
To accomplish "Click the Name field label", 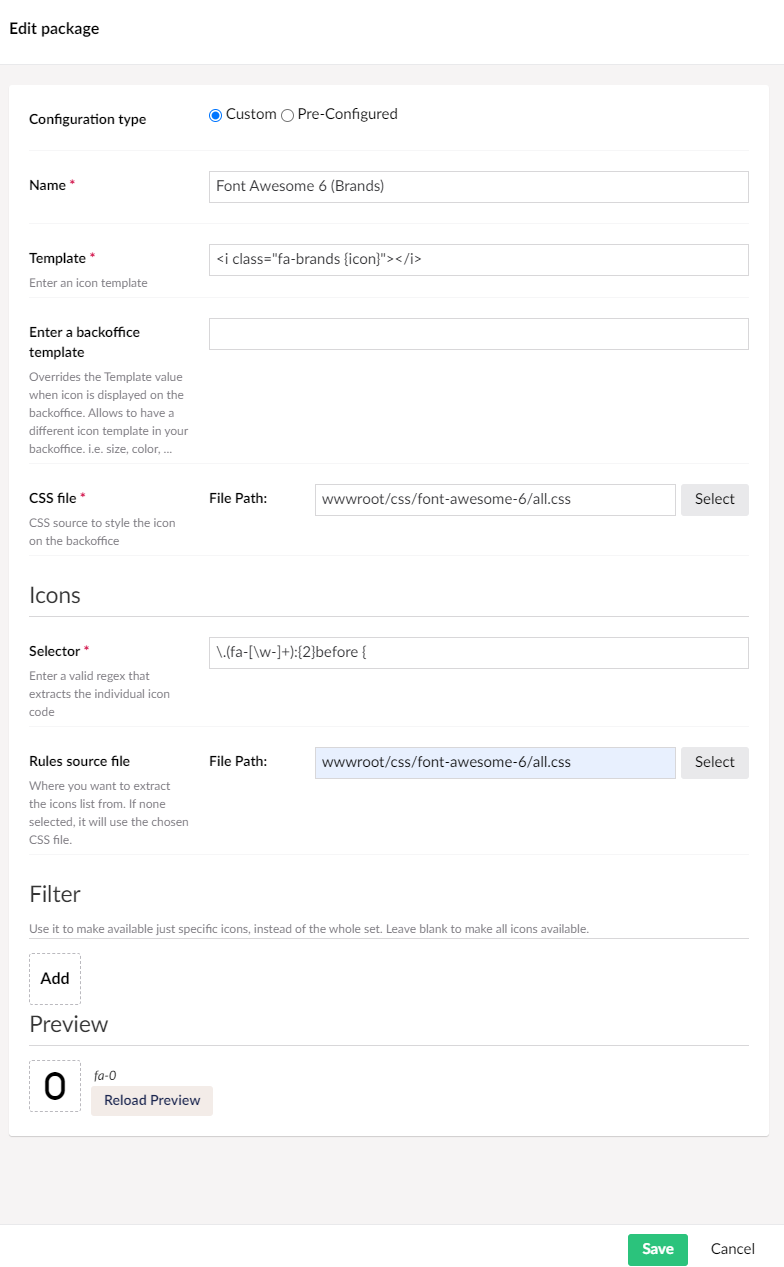I will [x=47, y=186].
